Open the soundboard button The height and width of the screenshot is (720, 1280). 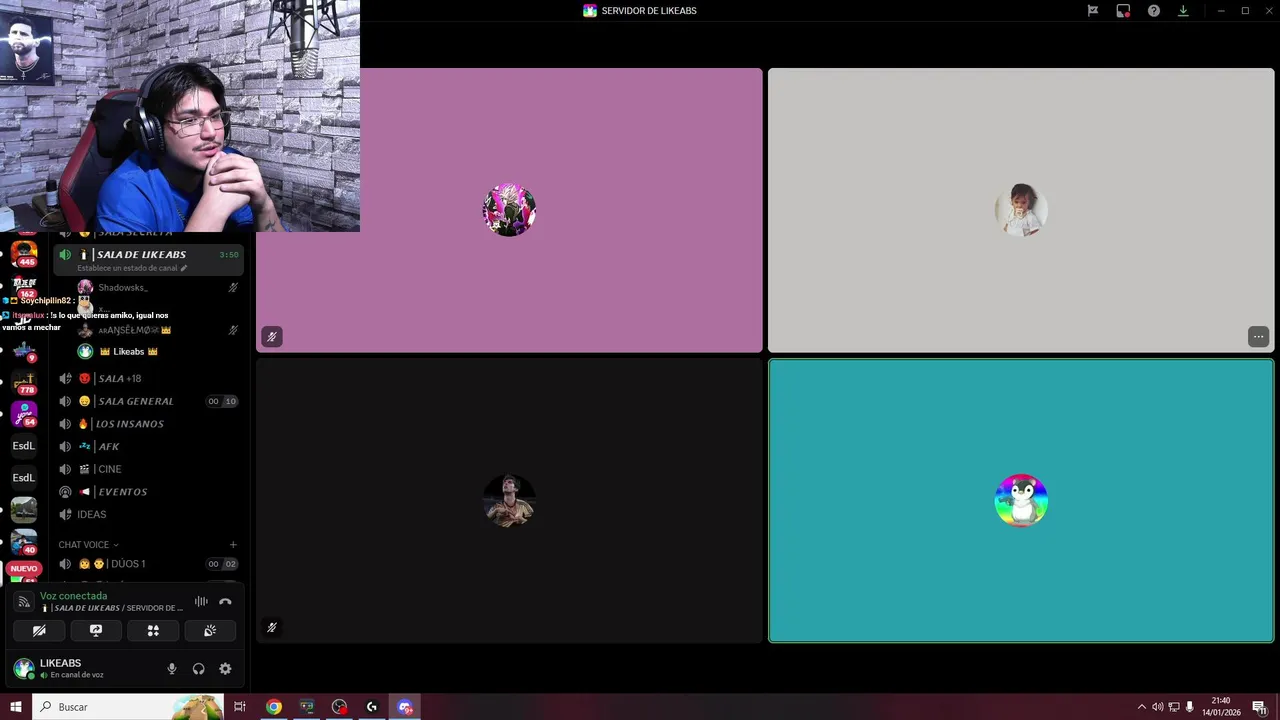(210, 631)
